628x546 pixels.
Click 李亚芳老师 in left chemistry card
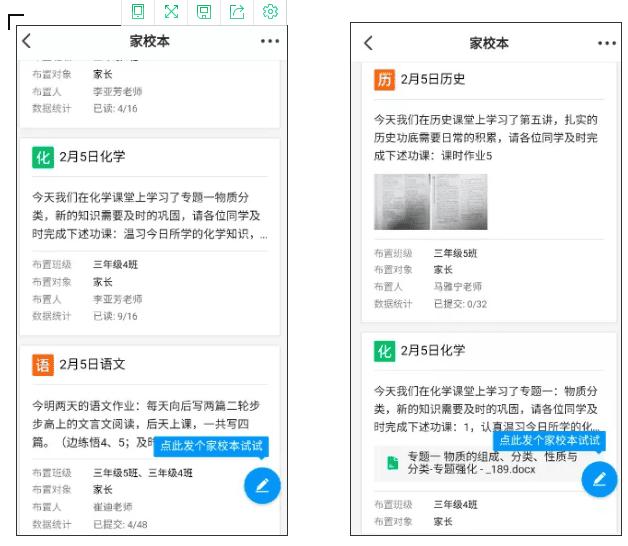point(118,299)
